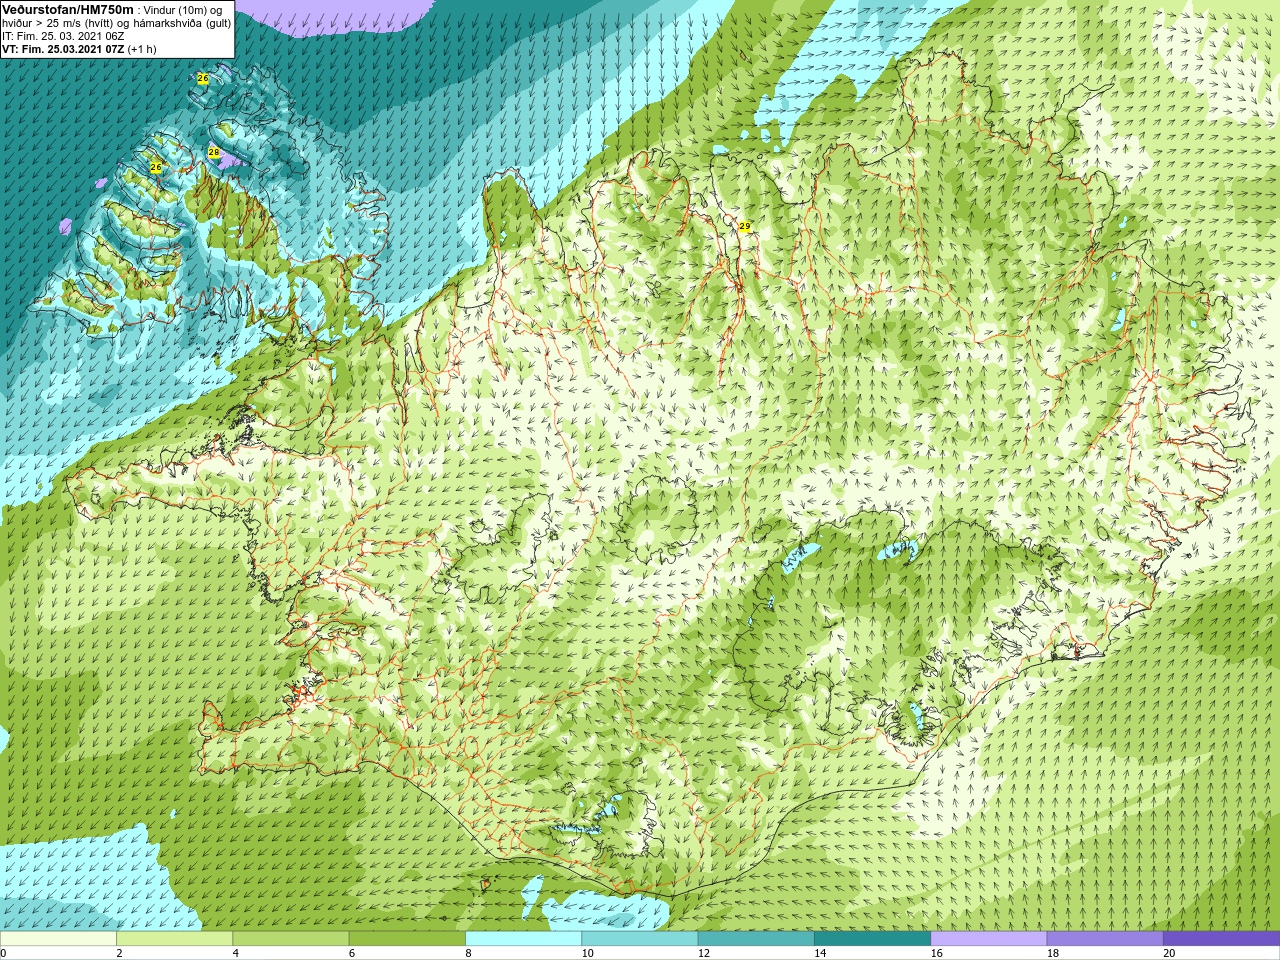This screenshot has width=1280, height=960.
Task: Click the '20' legend scale label
Action: pyautogui.click(x=1169, y=953)
